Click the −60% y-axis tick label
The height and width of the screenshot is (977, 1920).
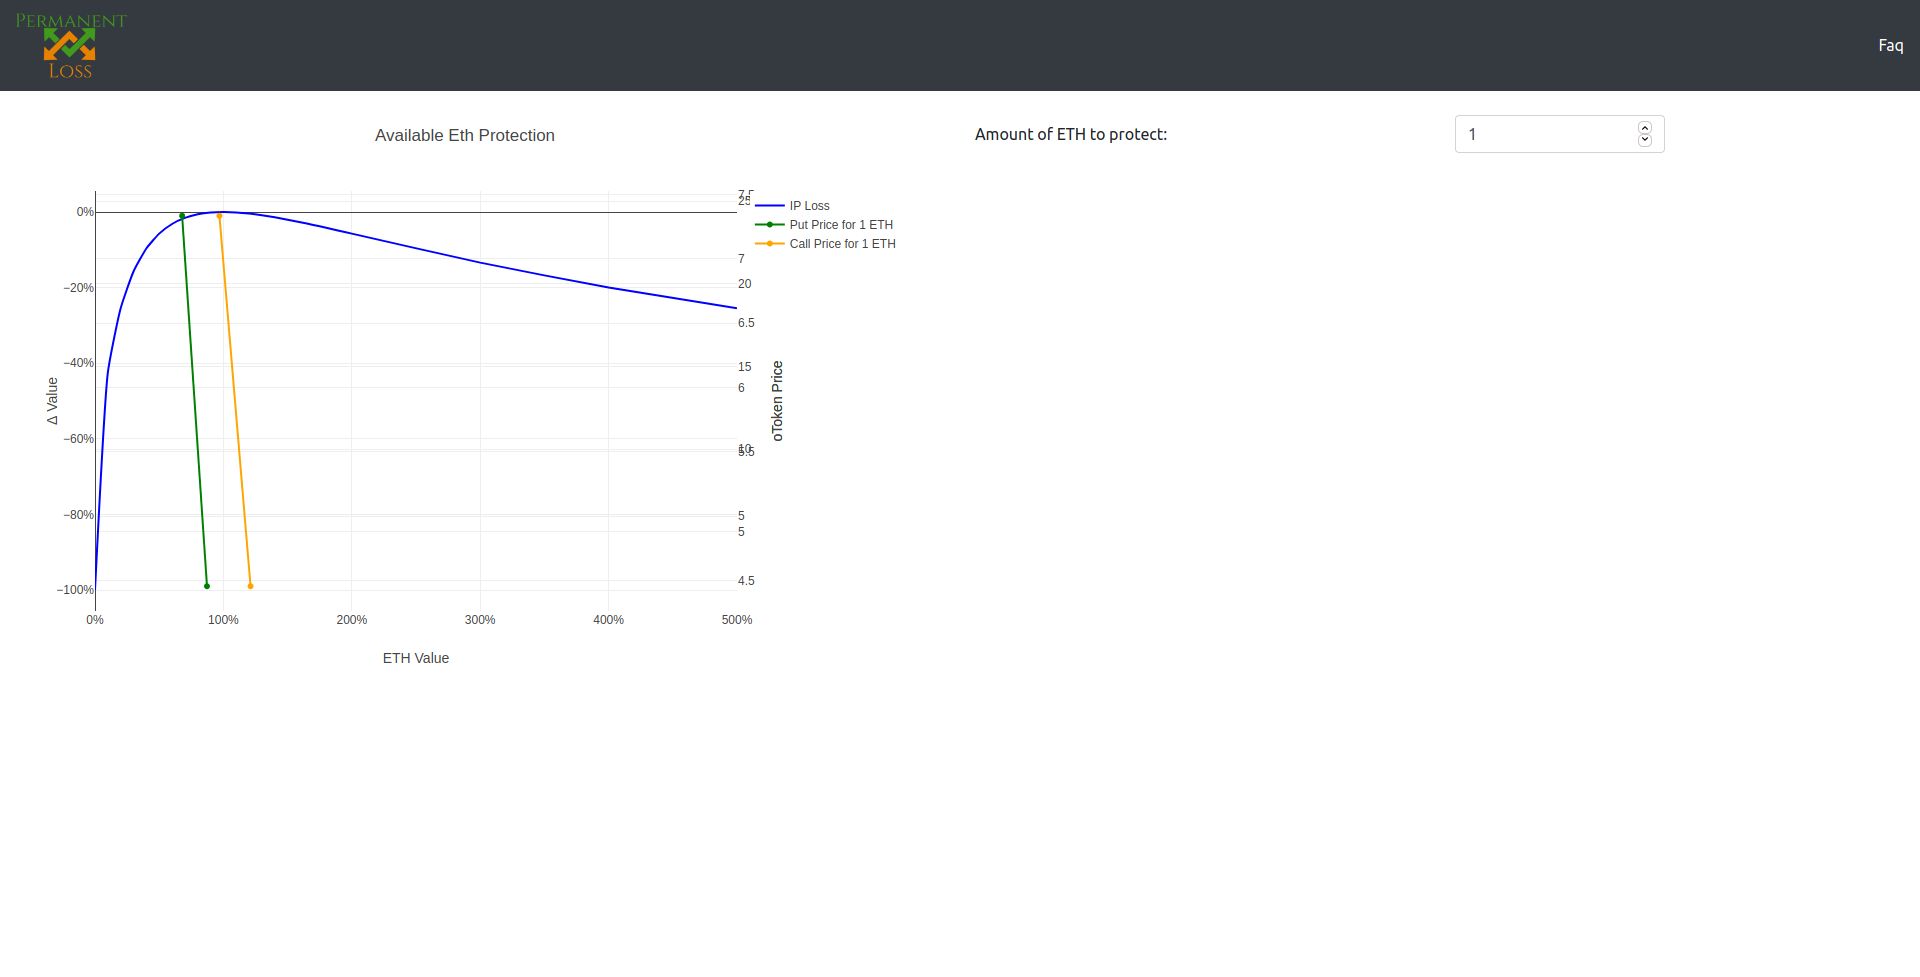pyautogui.click(x=78, y=439)
